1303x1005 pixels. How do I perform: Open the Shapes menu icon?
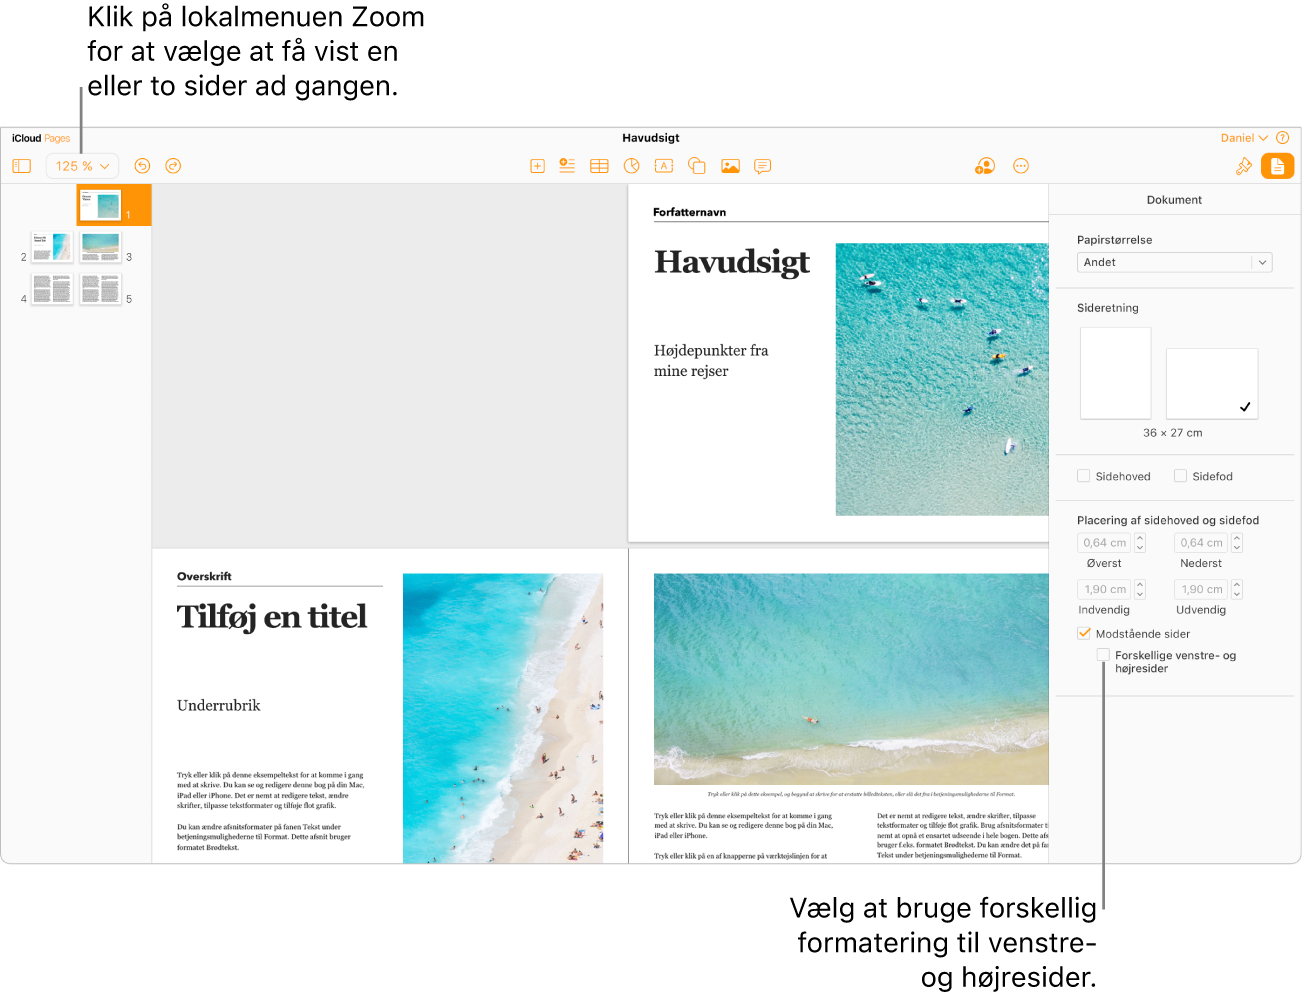tap(697, 166)
